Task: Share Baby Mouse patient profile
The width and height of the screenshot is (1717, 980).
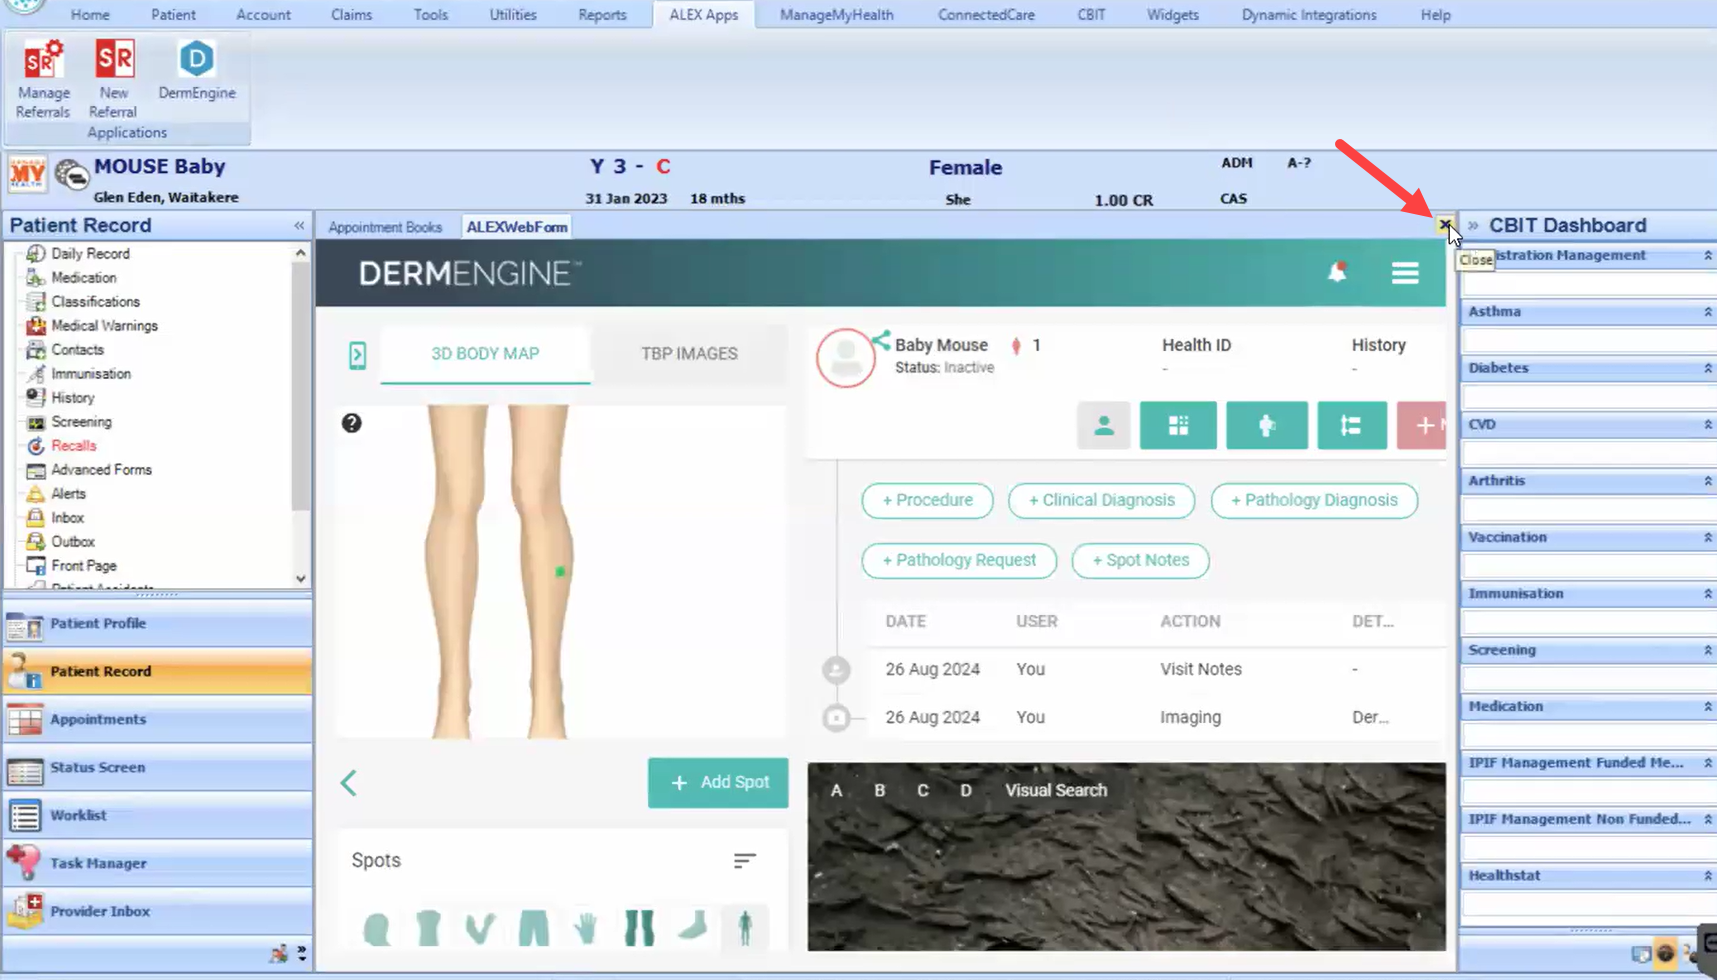Action: coord(880,341)
